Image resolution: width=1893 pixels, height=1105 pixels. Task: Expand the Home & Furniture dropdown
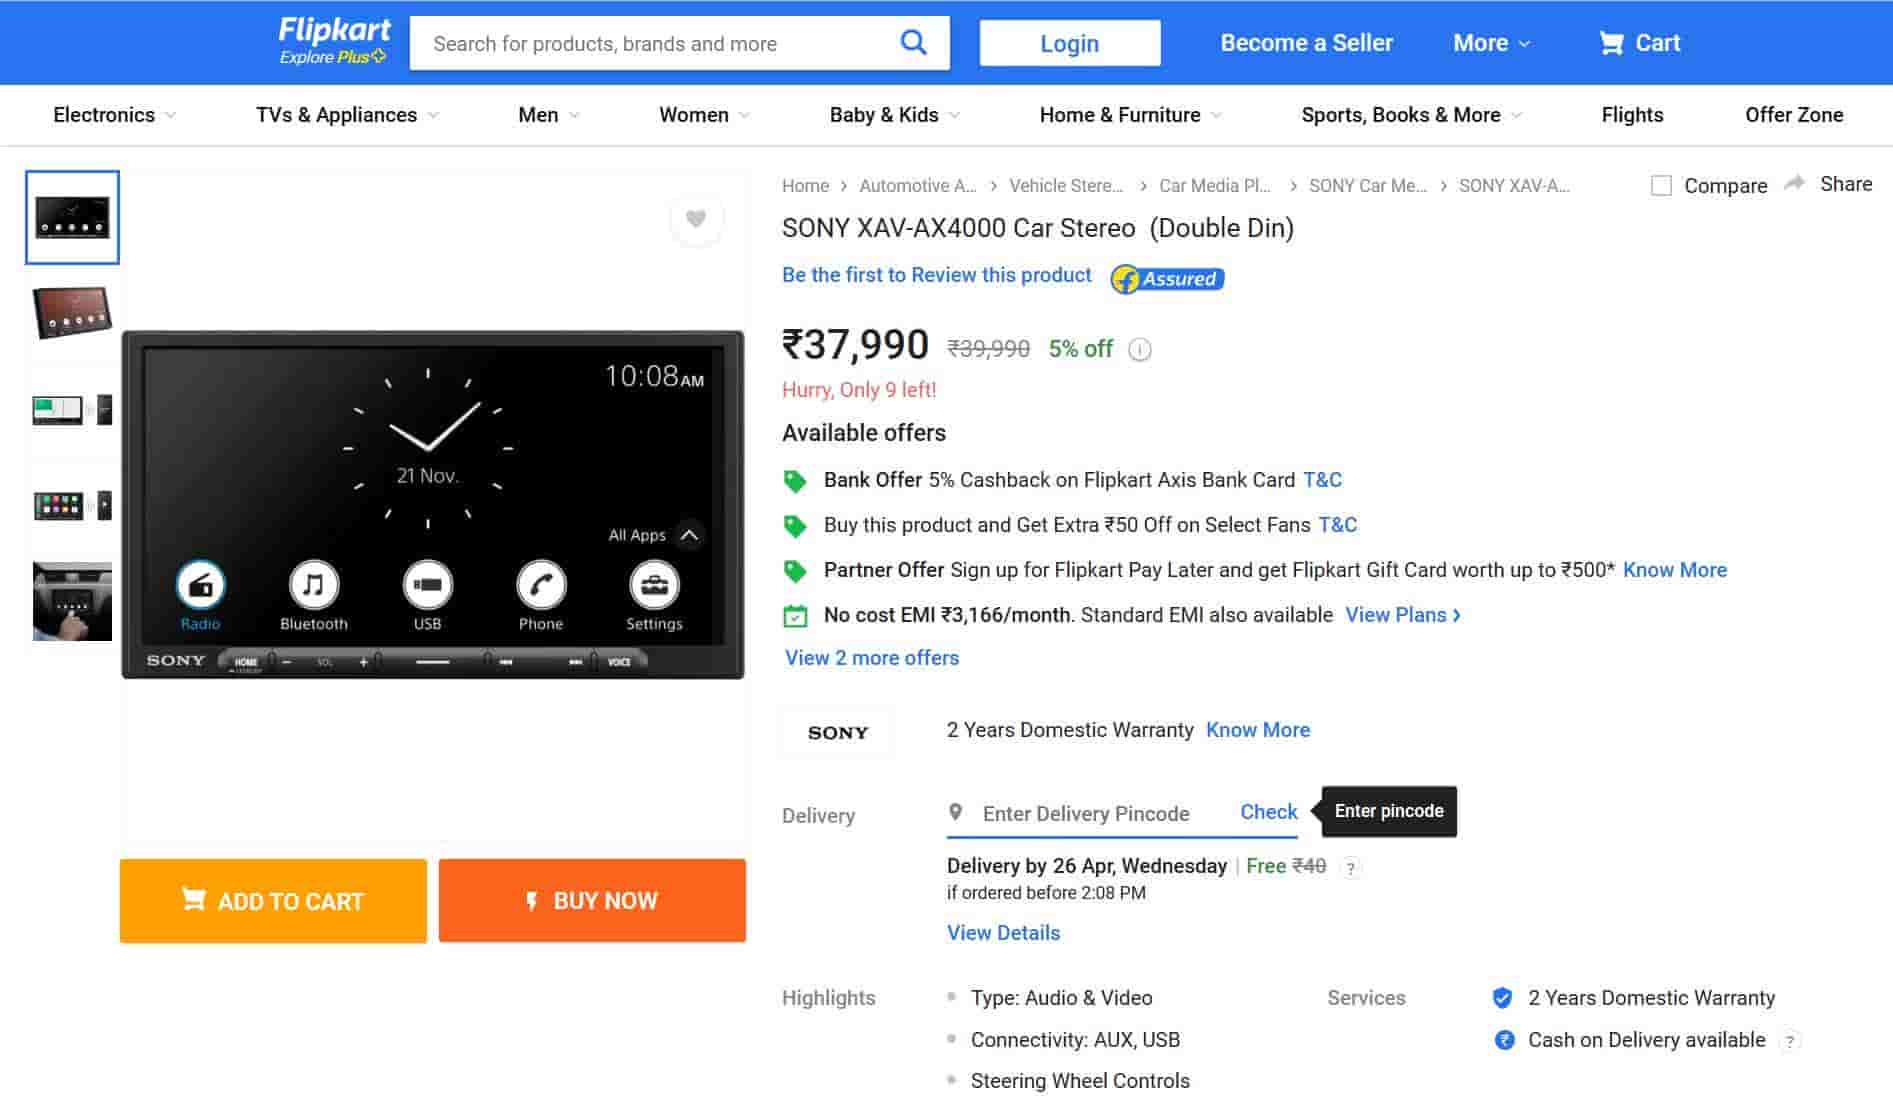tap(1130, 115)
